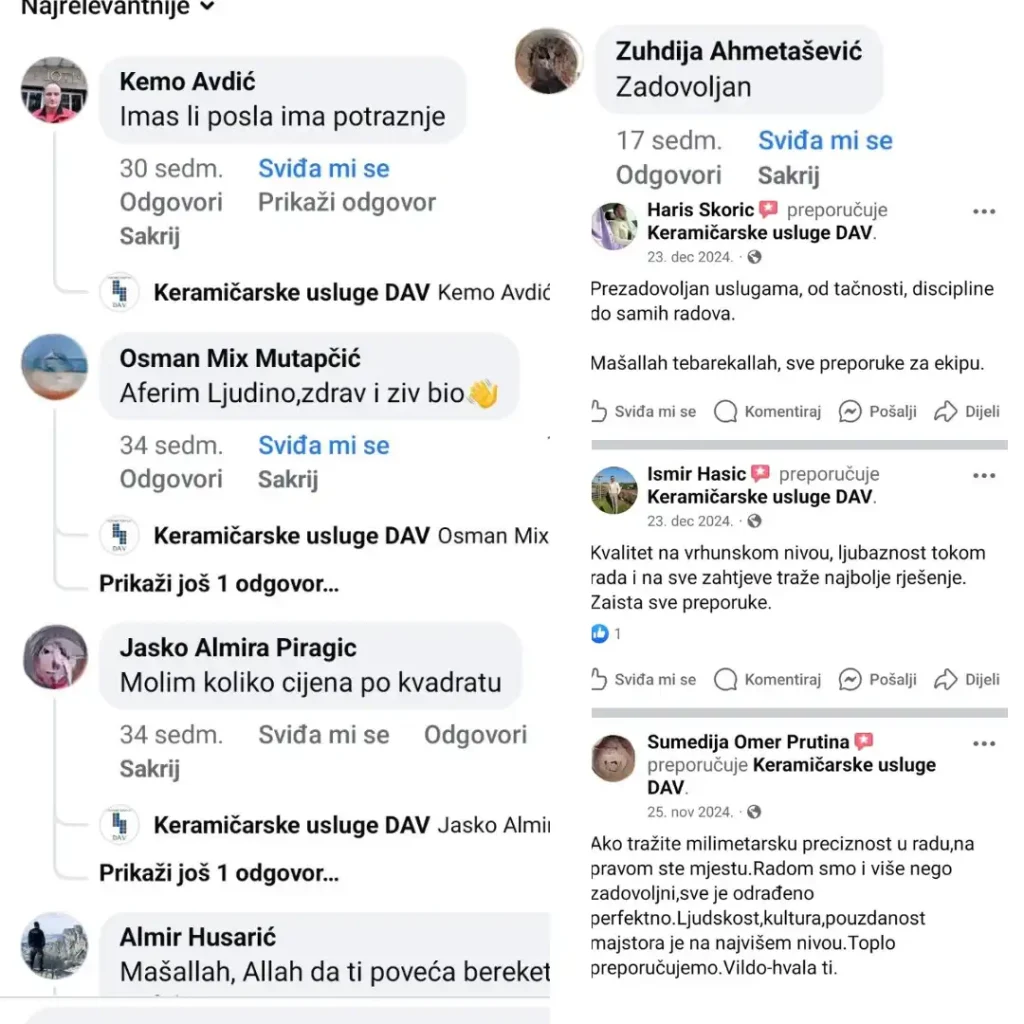Click the Komentiraj comment icon on Haris Skoric's post

pyautogui.click(x=723, y=411)
